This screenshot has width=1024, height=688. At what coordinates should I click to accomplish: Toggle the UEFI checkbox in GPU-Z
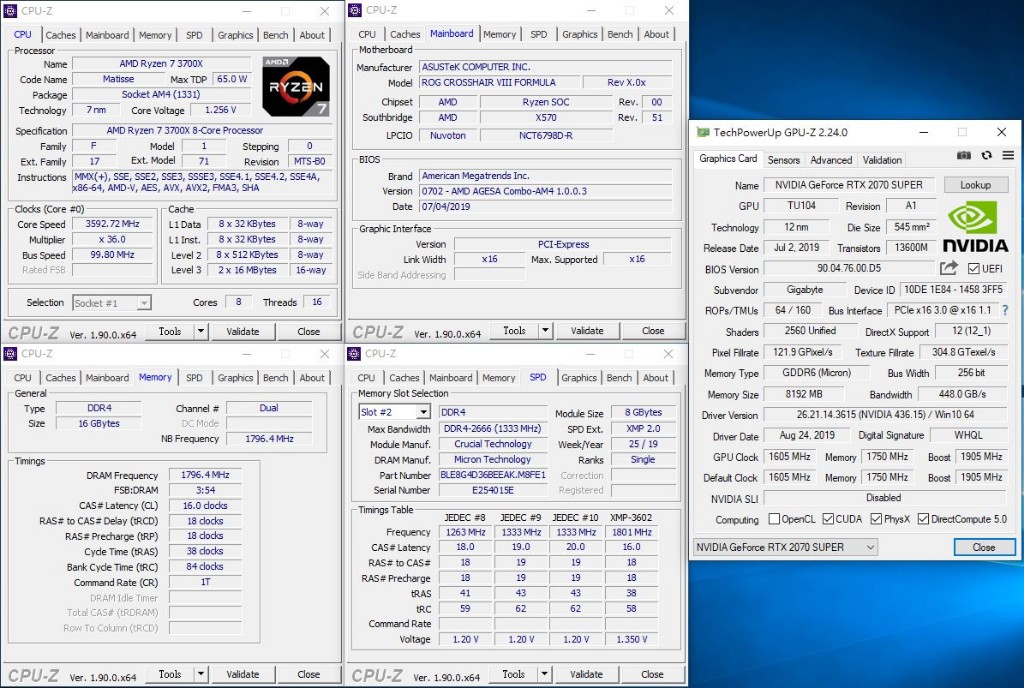pyautogui.click(x=974, y=268)
